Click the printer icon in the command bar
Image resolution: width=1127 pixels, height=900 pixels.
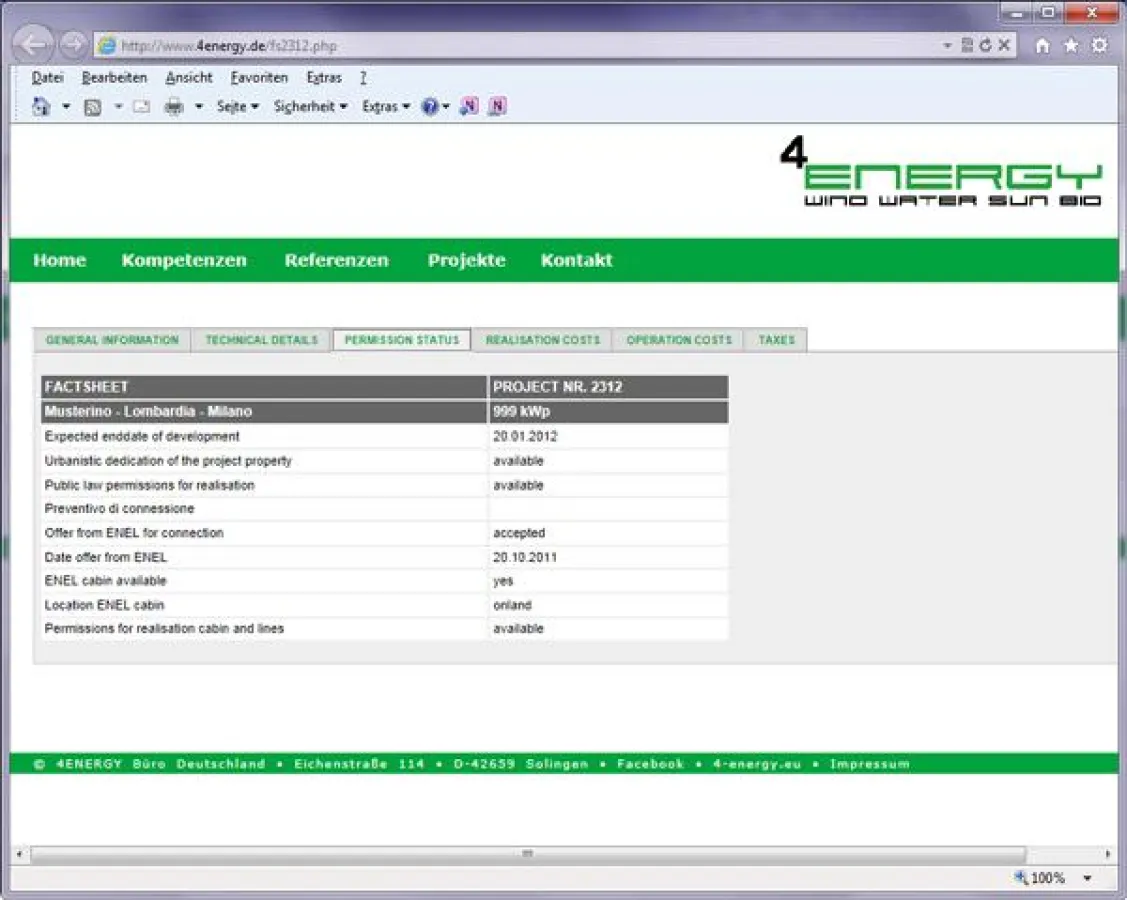(174, 107)
